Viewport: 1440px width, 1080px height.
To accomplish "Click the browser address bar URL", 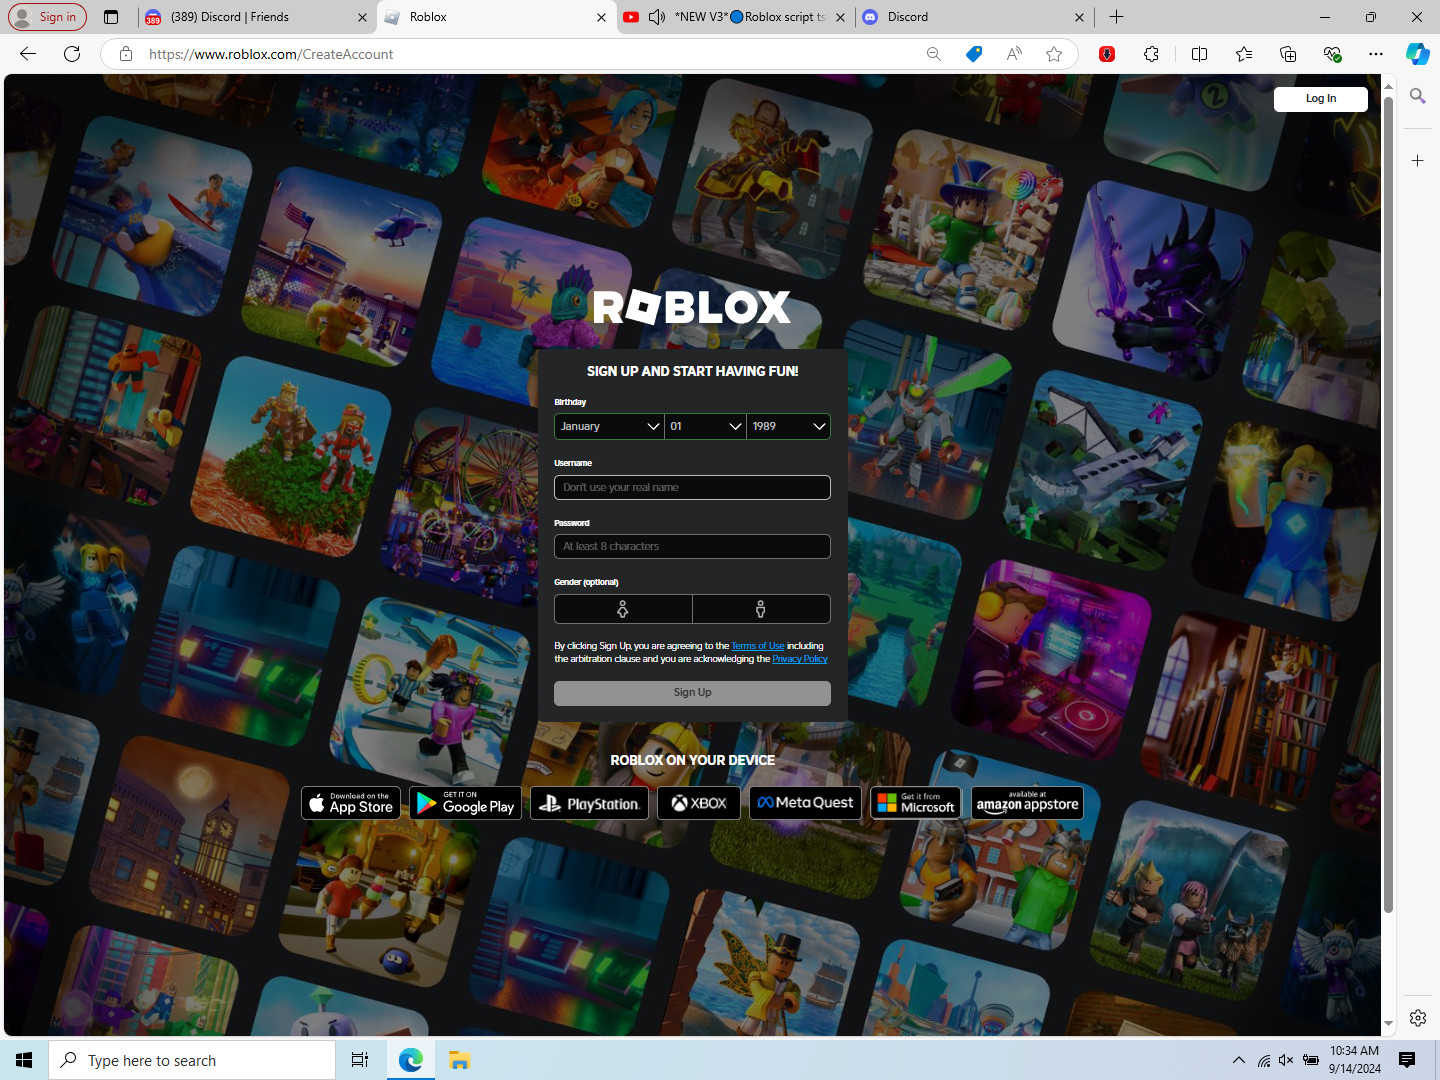I will [271, 54].
